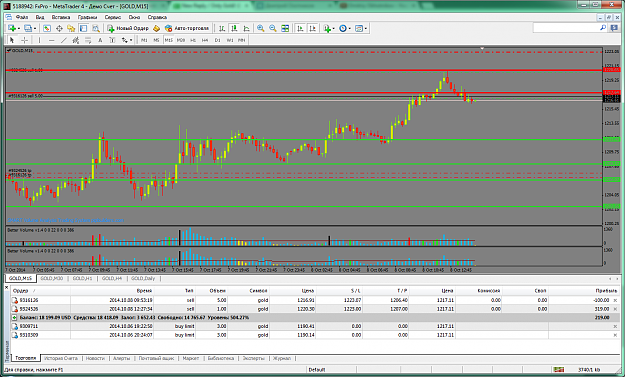Switch to GOLD,M30 chart tab
625x377 pixels.
pos(52,278)
